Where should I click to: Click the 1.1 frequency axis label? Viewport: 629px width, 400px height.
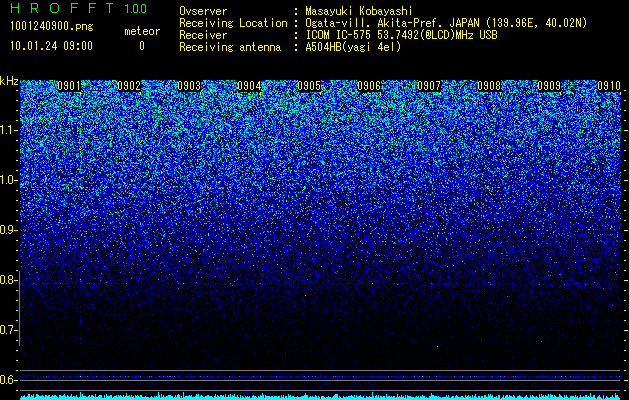(9, 130)
